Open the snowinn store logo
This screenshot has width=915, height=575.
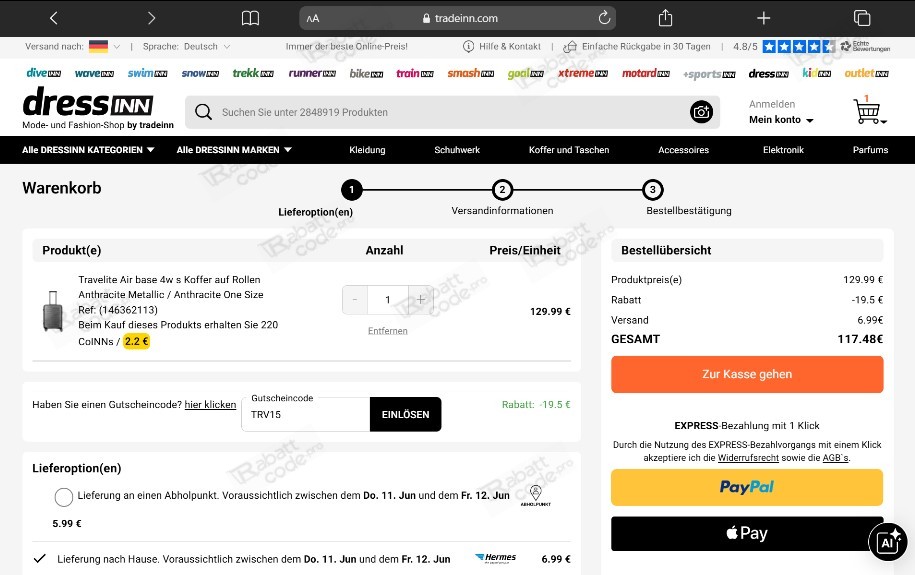tap(200, 73)
